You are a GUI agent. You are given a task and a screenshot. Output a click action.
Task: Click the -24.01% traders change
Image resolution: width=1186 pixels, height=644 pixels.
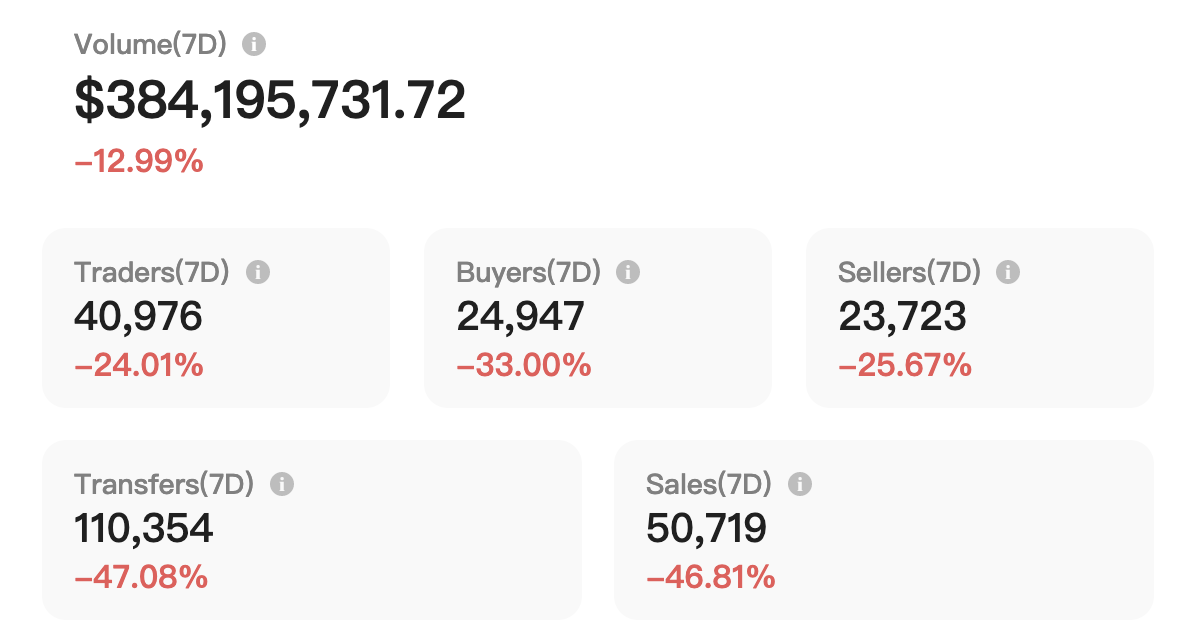pos(139,365)
